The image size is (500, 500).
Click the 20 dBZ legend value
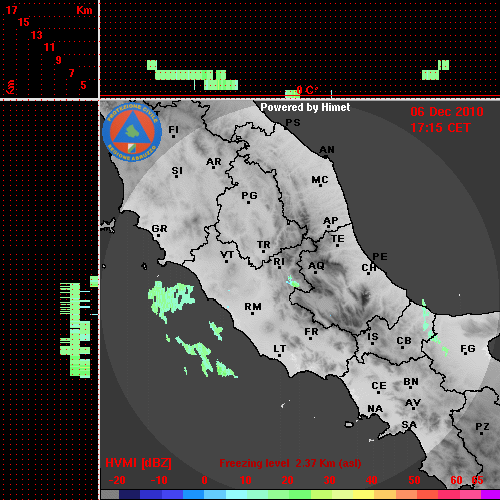click(287, 480)
